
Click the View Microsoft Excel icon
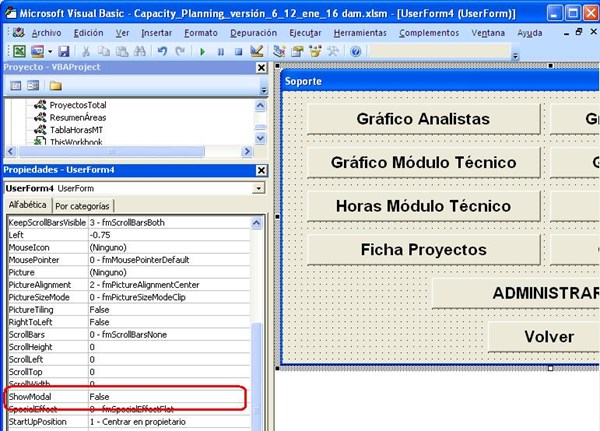click(19, 51)
